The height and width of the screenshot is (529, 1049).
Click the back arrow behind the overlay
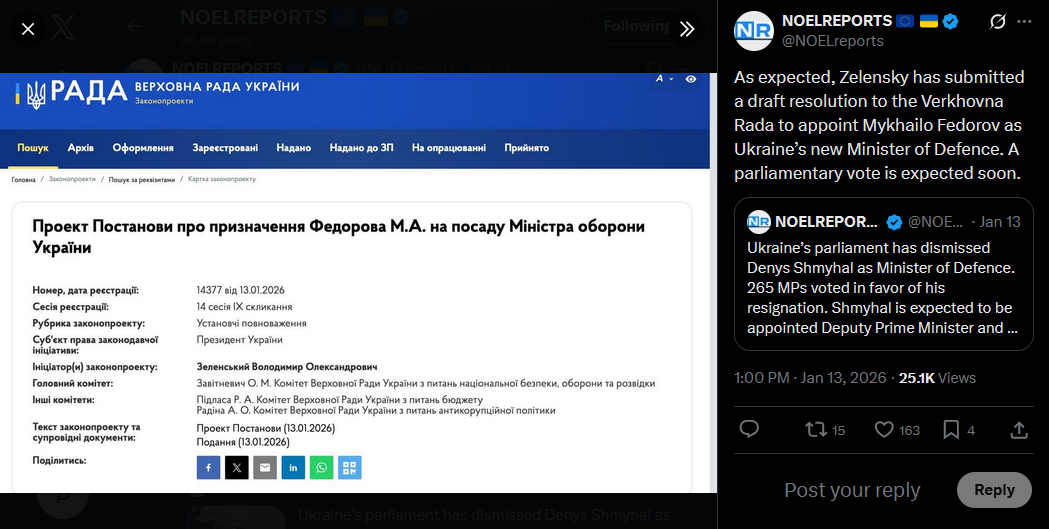click(134, 26)
